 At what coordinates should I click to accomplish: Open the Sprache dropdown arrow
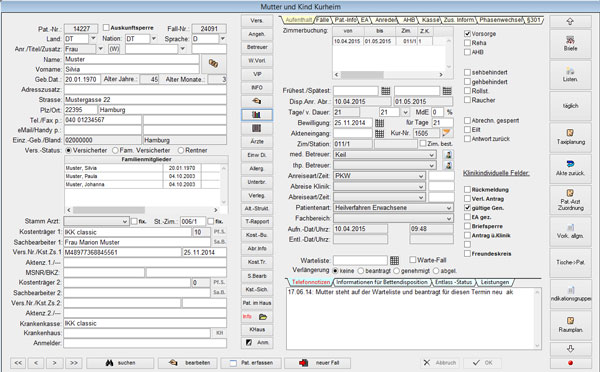click(222, 39)
